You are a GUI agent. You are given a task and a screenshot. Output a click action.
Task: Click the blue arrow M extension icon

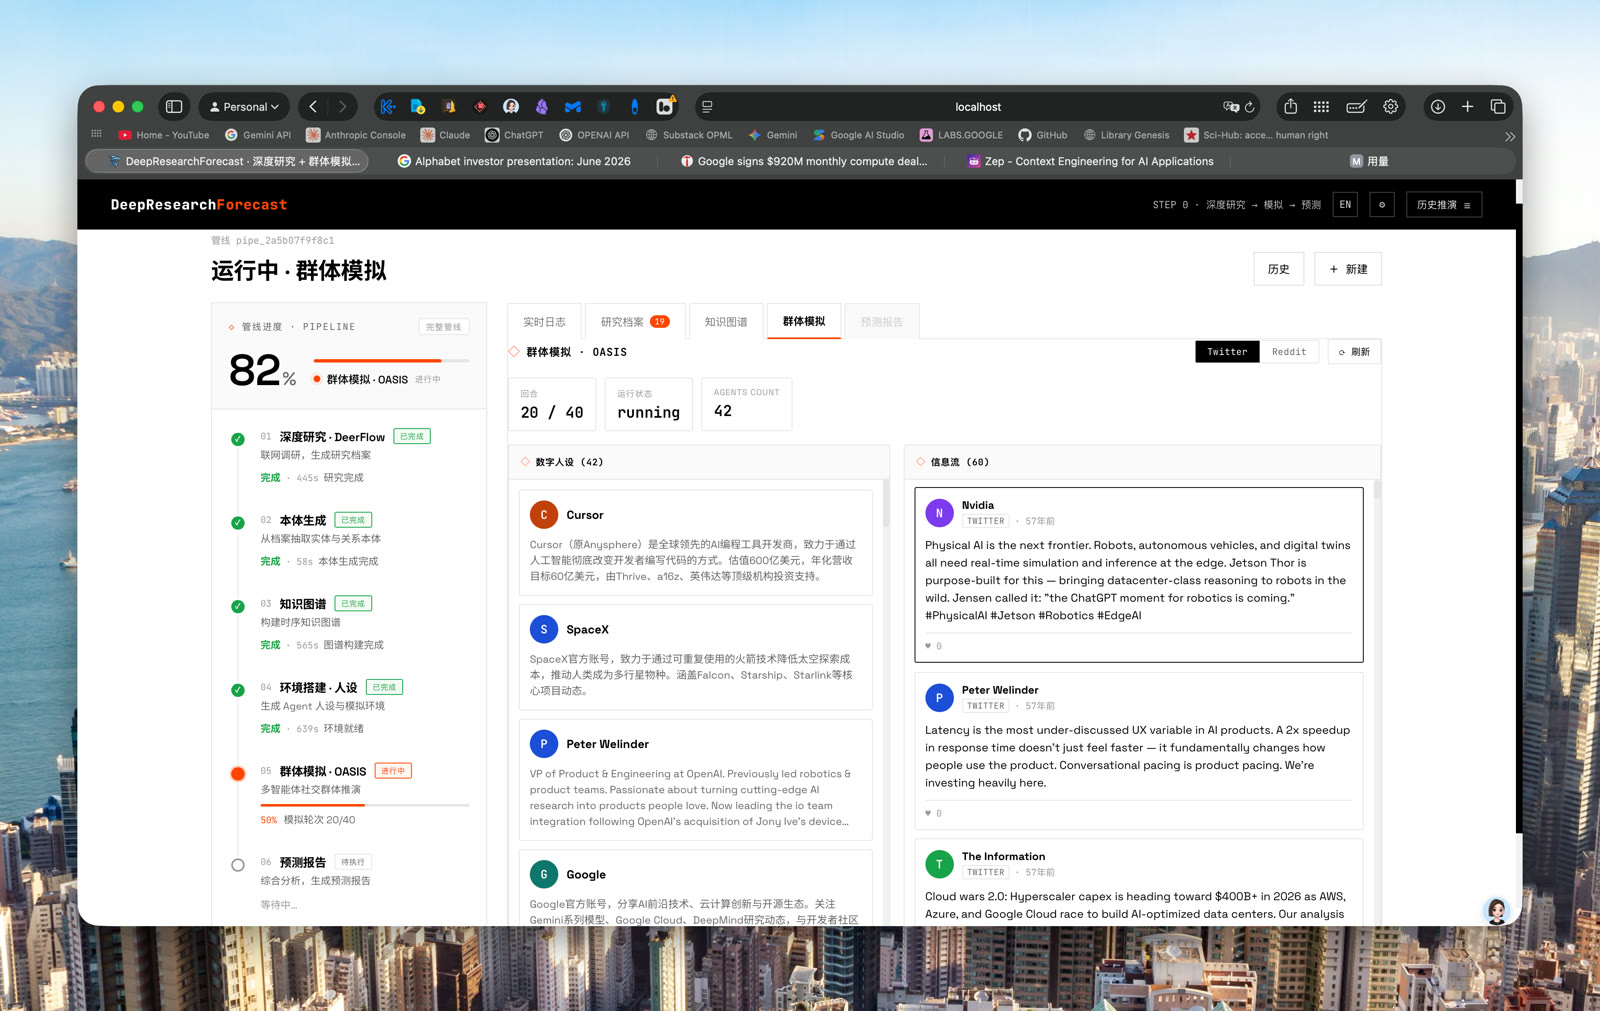tap(573, 107)
